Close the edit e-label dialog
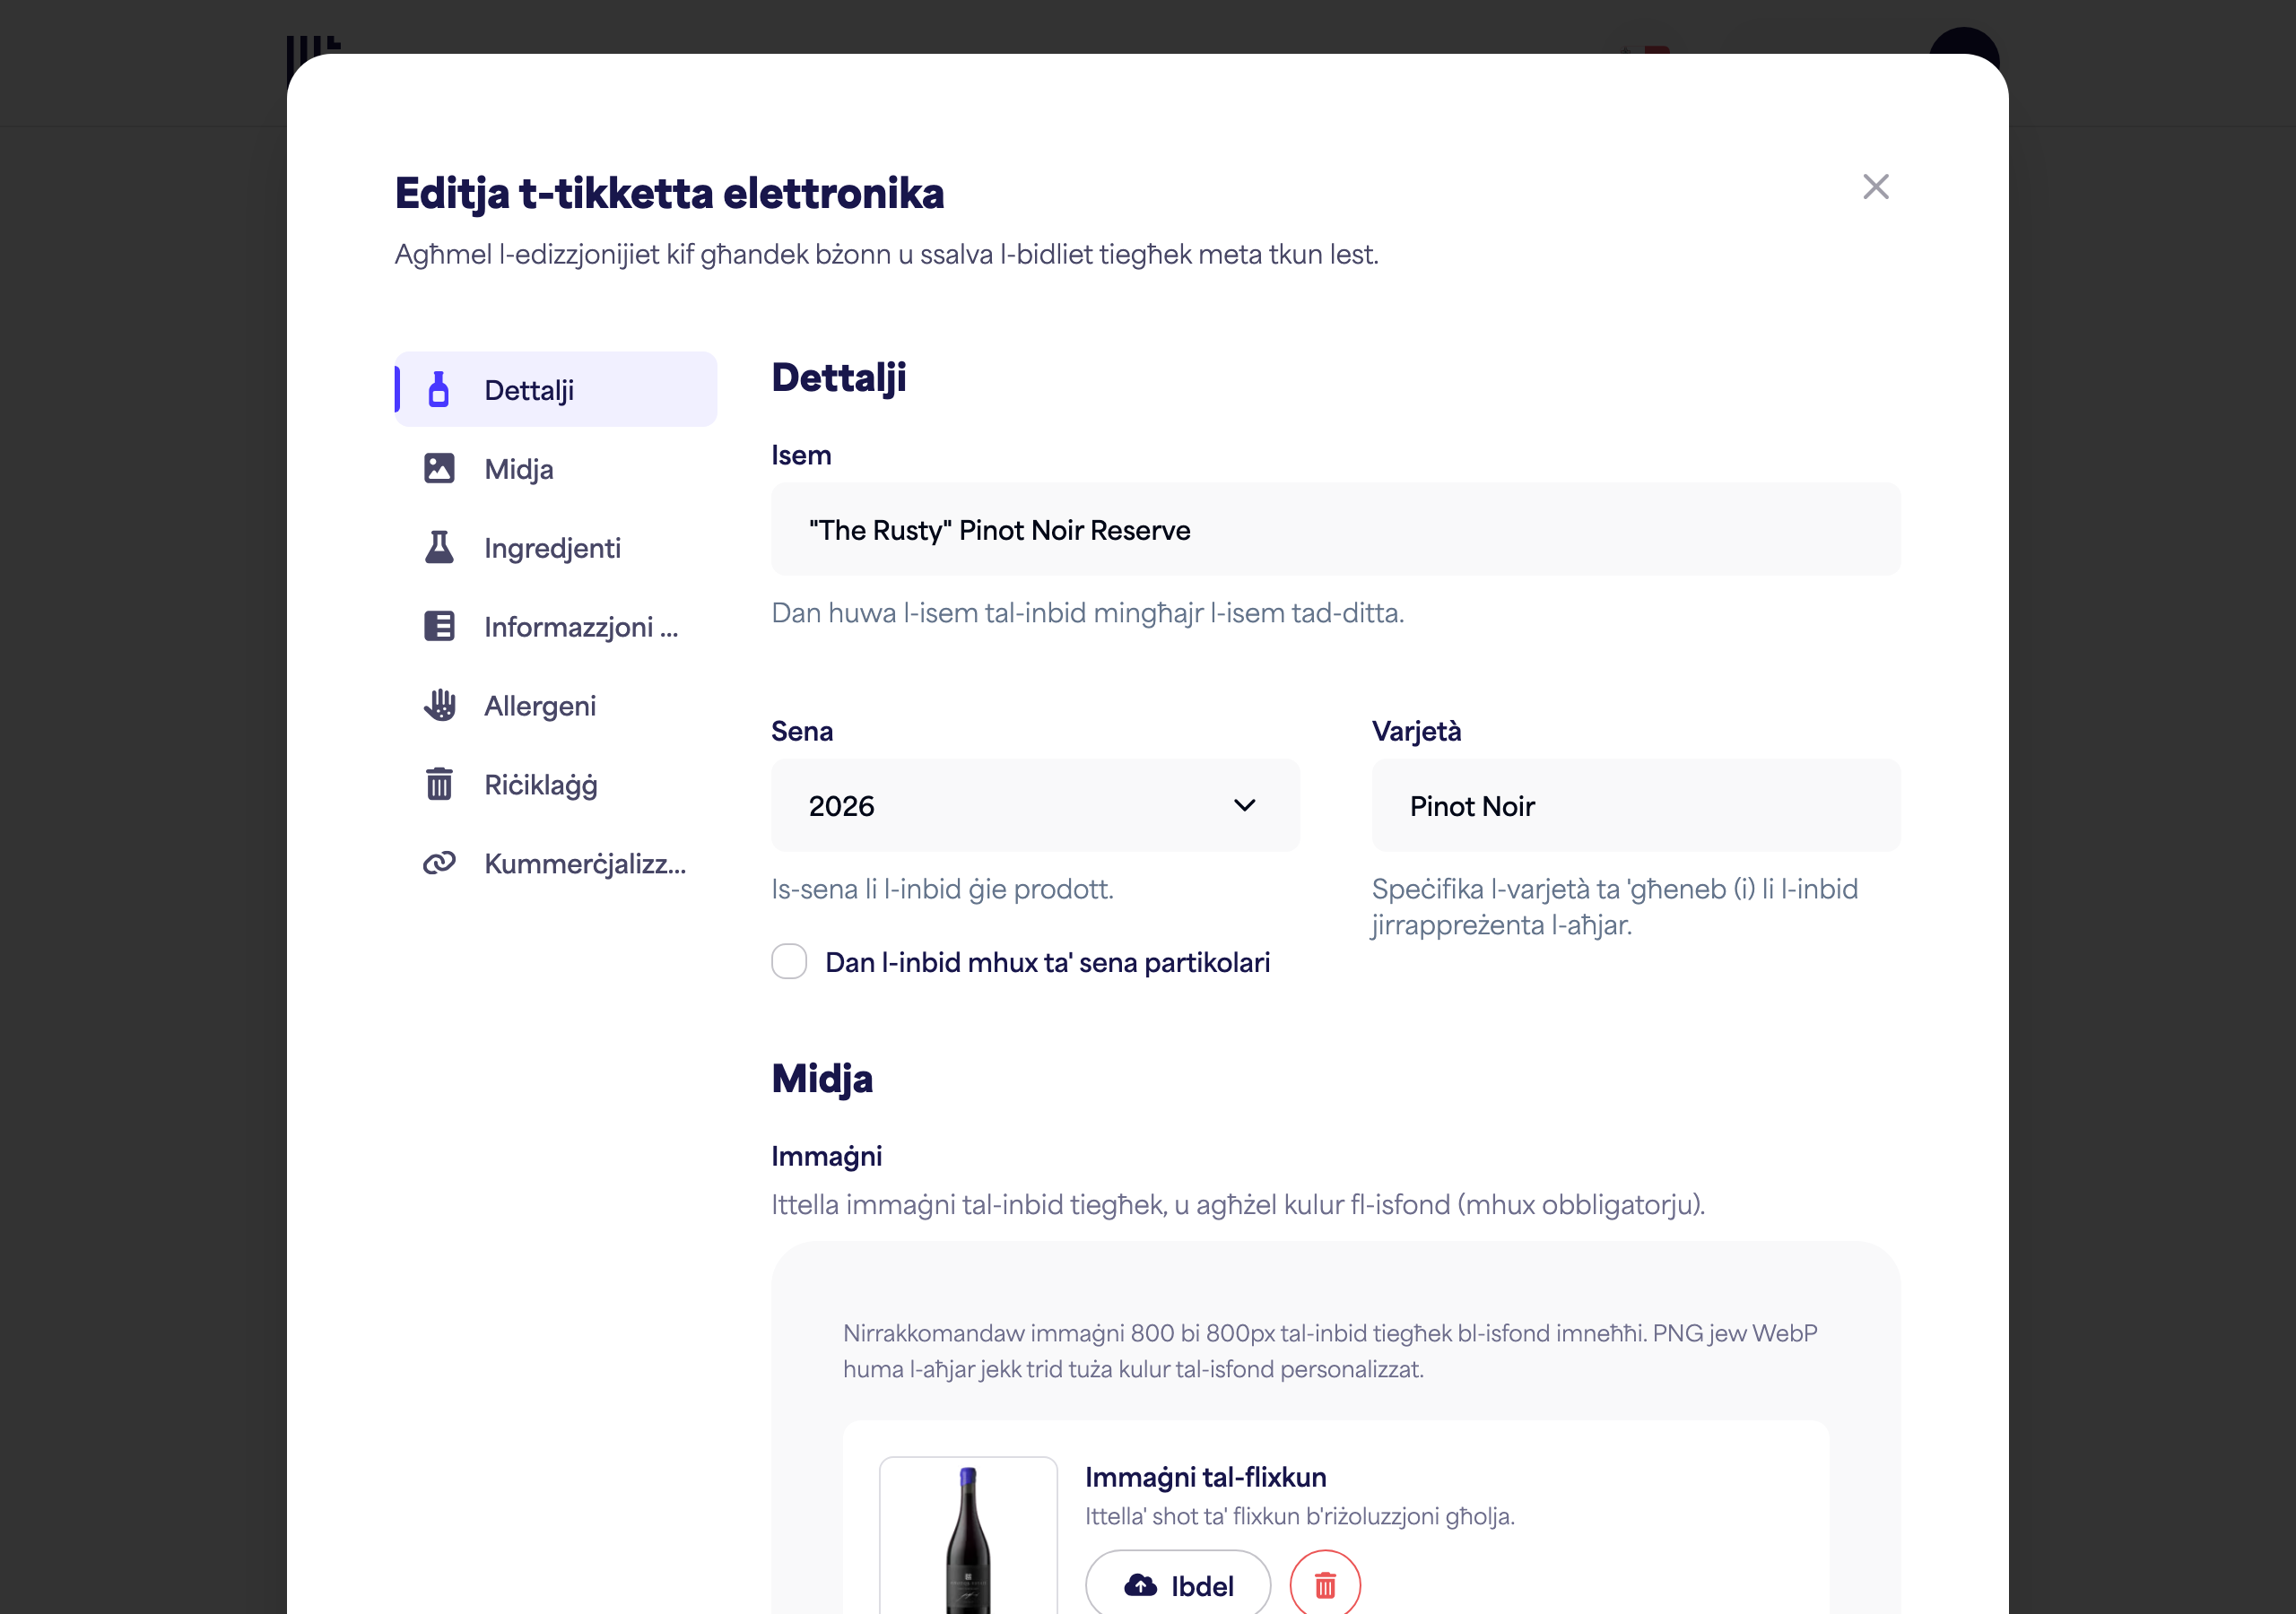This screenshot has width=2296, height=1614. 1876,187
